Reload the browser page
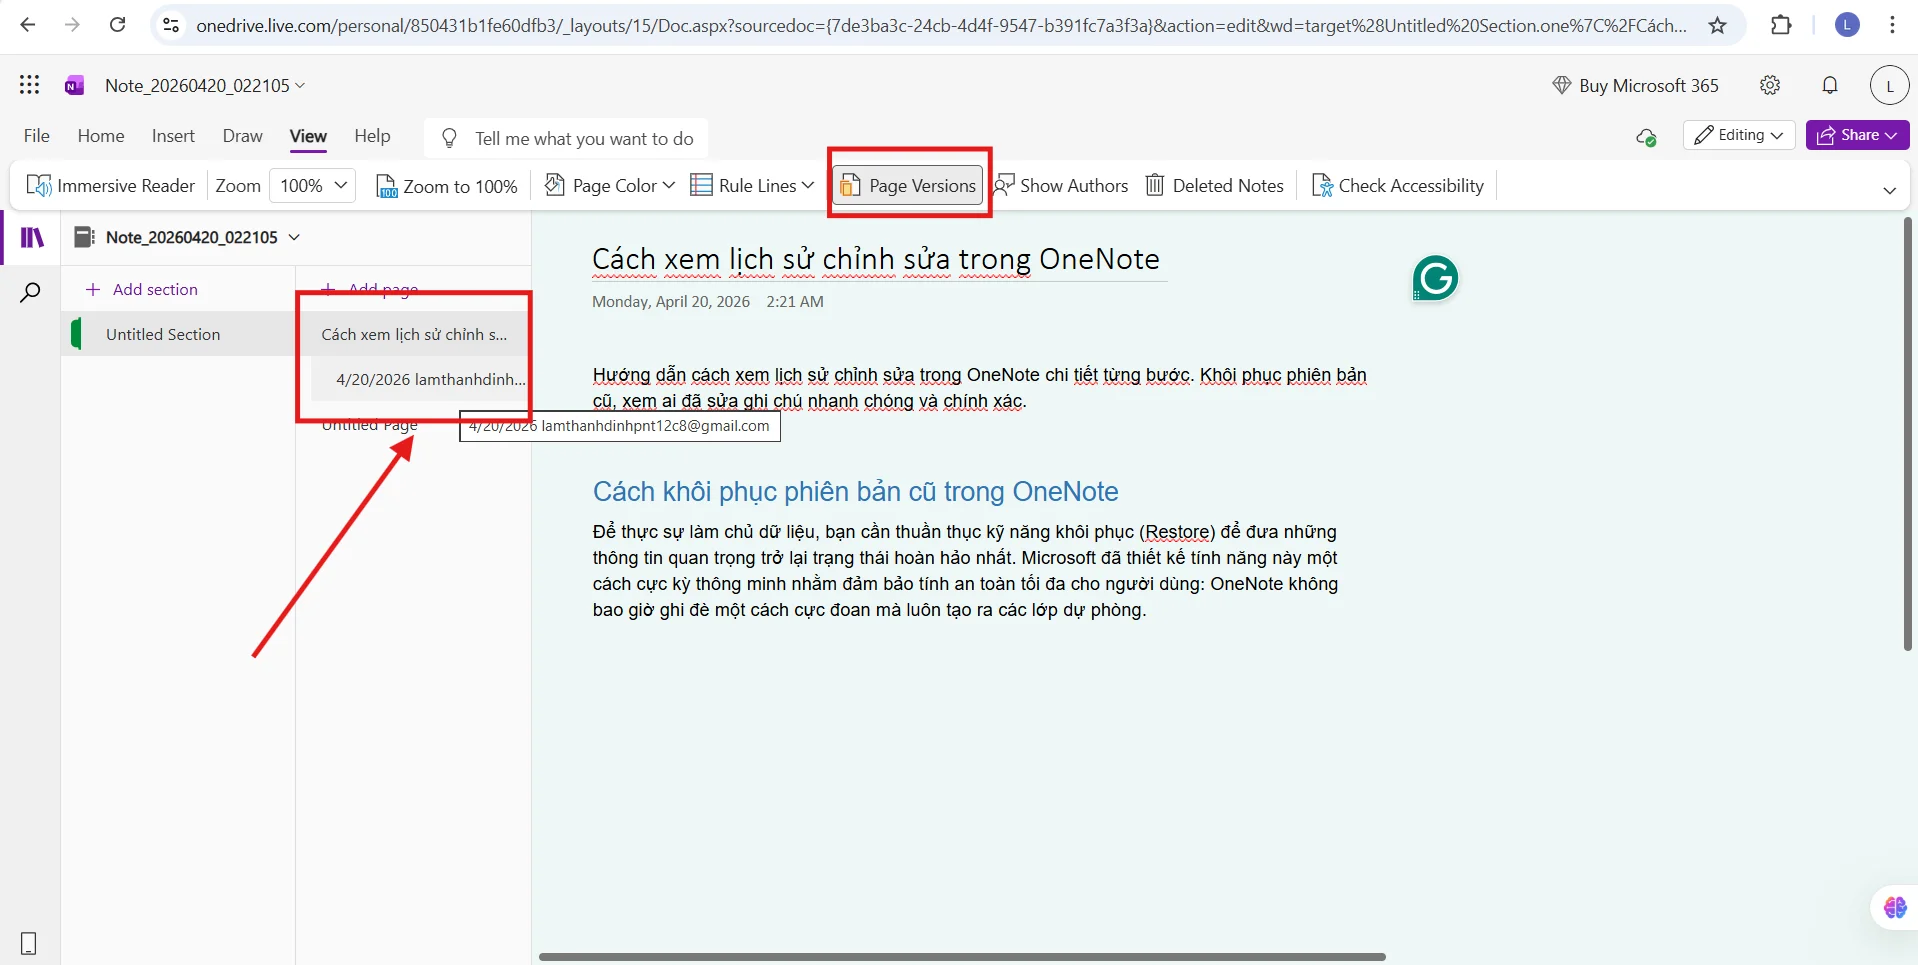 click(x=117, y=25)
